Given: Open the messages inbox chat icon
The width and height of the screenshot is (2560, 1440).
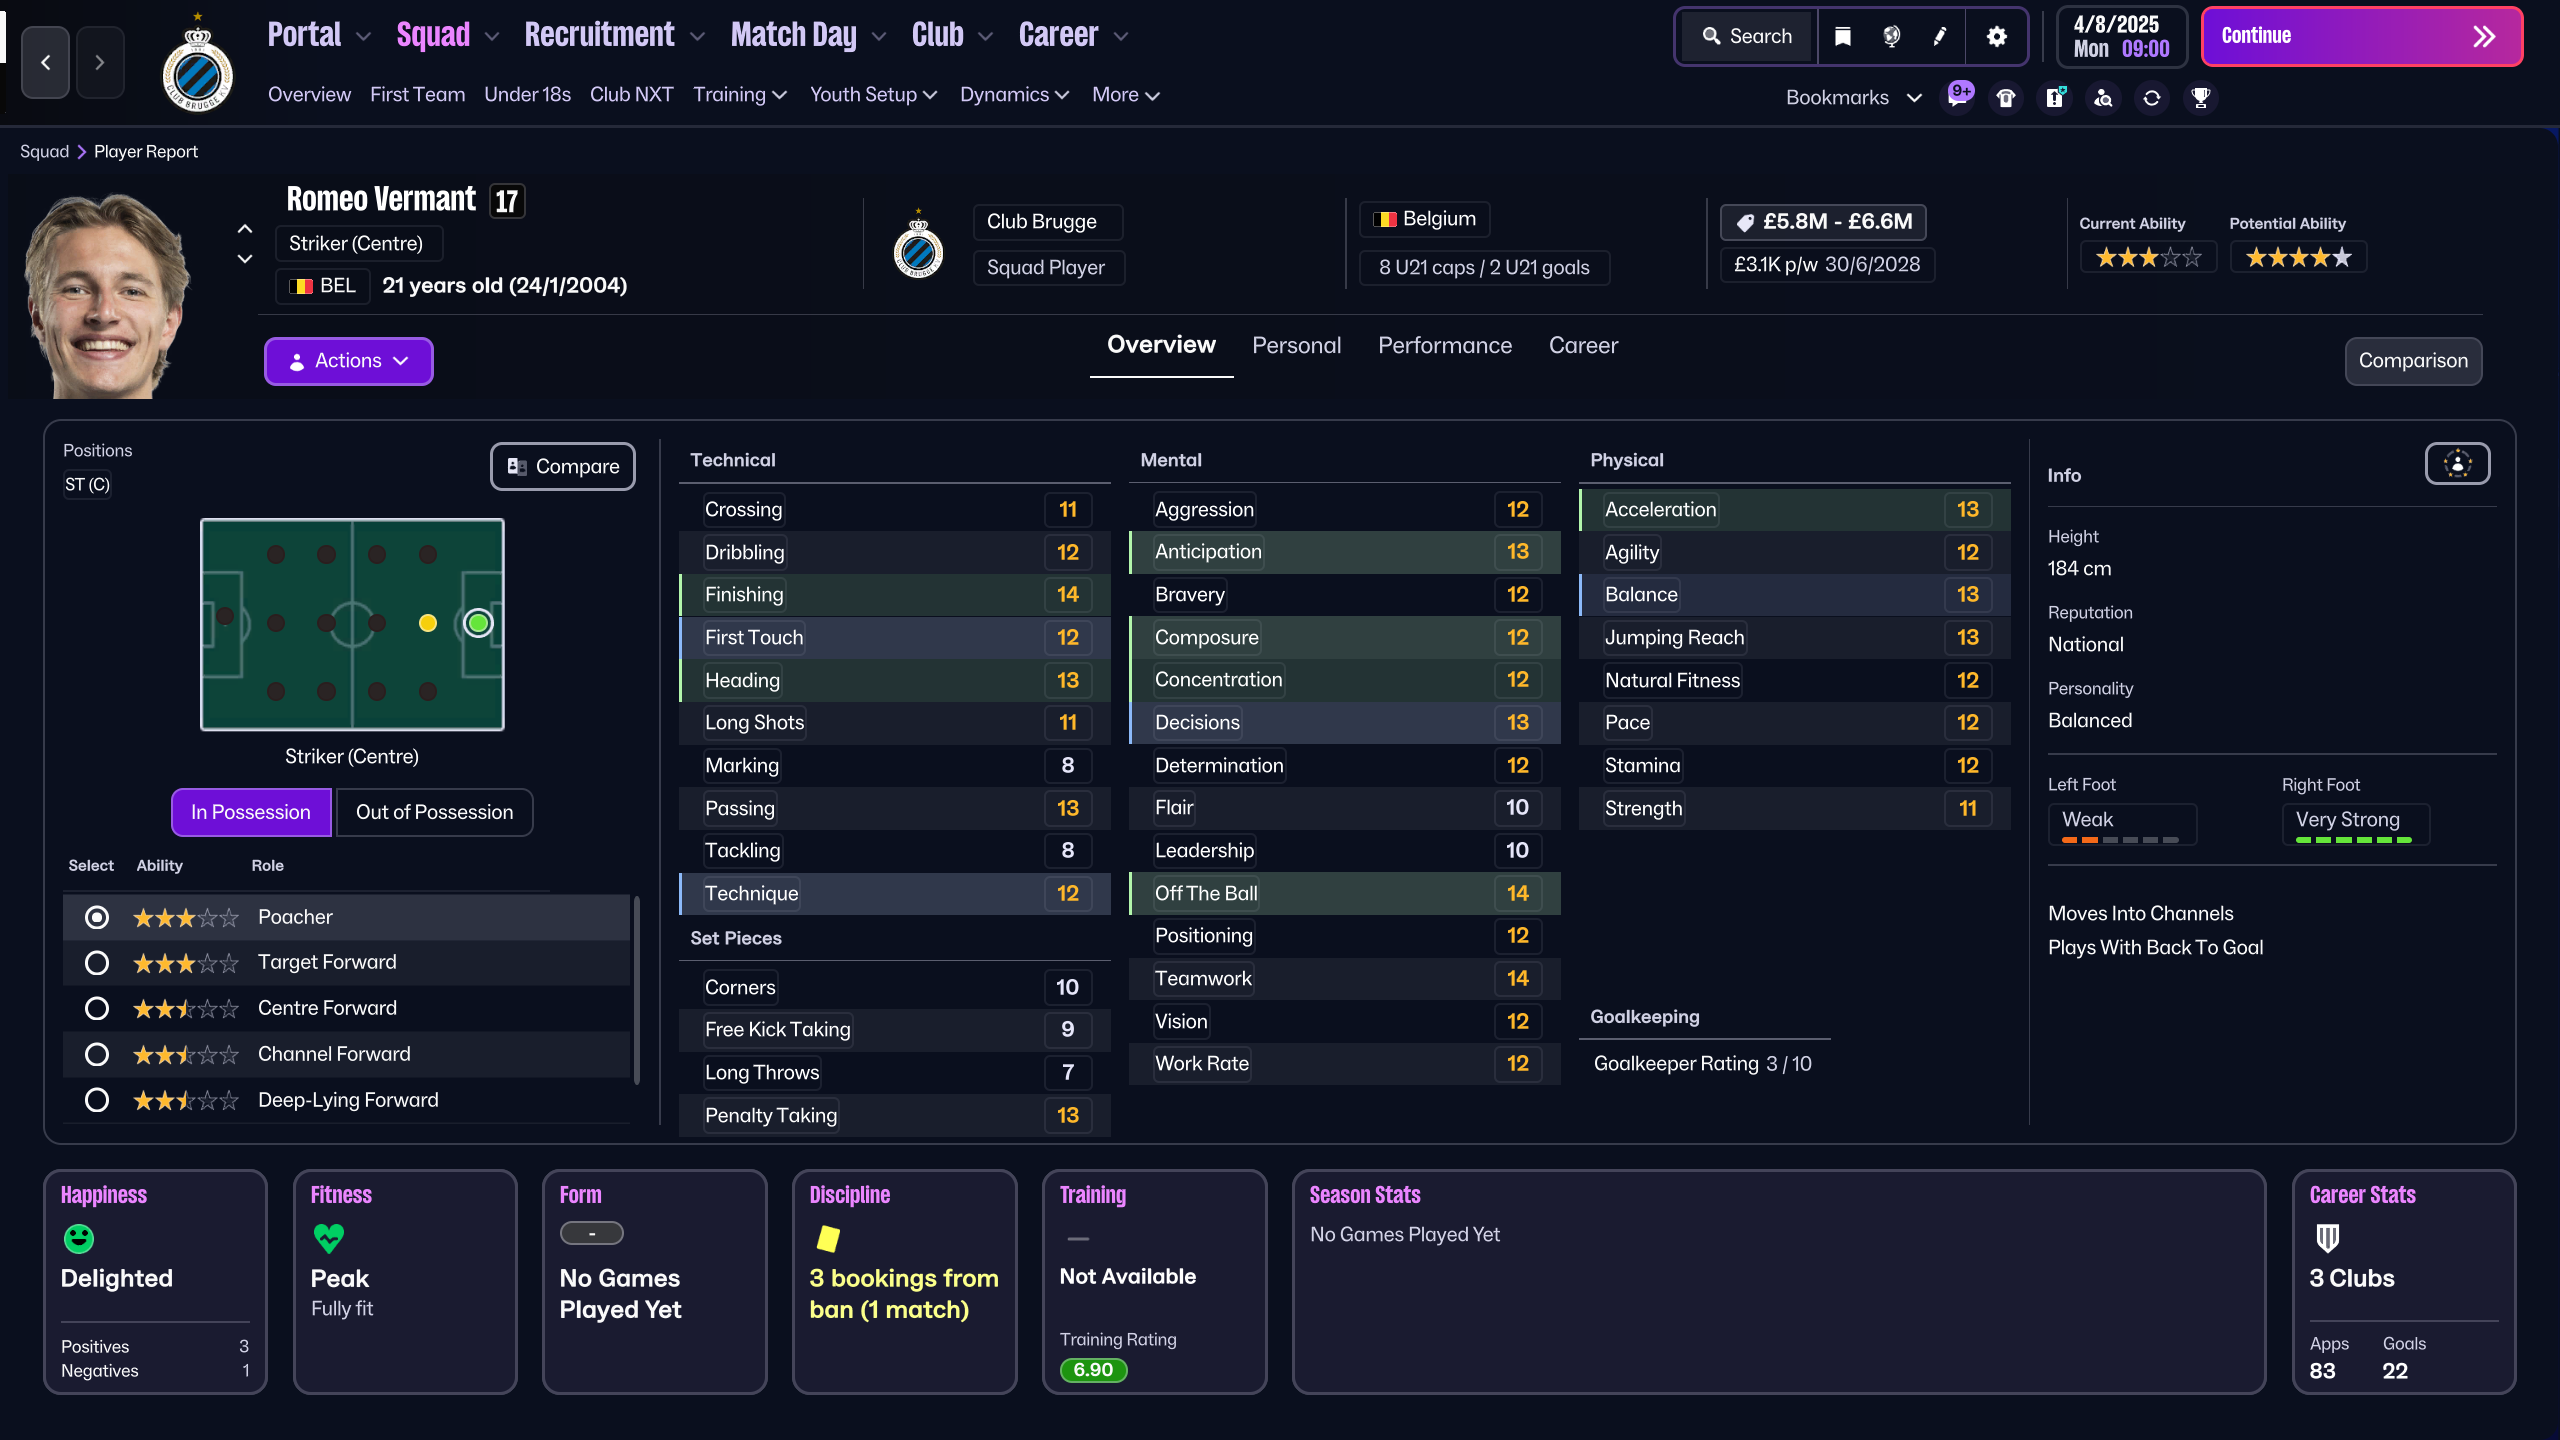Looking at the screenshot, I should [1957, 98].
